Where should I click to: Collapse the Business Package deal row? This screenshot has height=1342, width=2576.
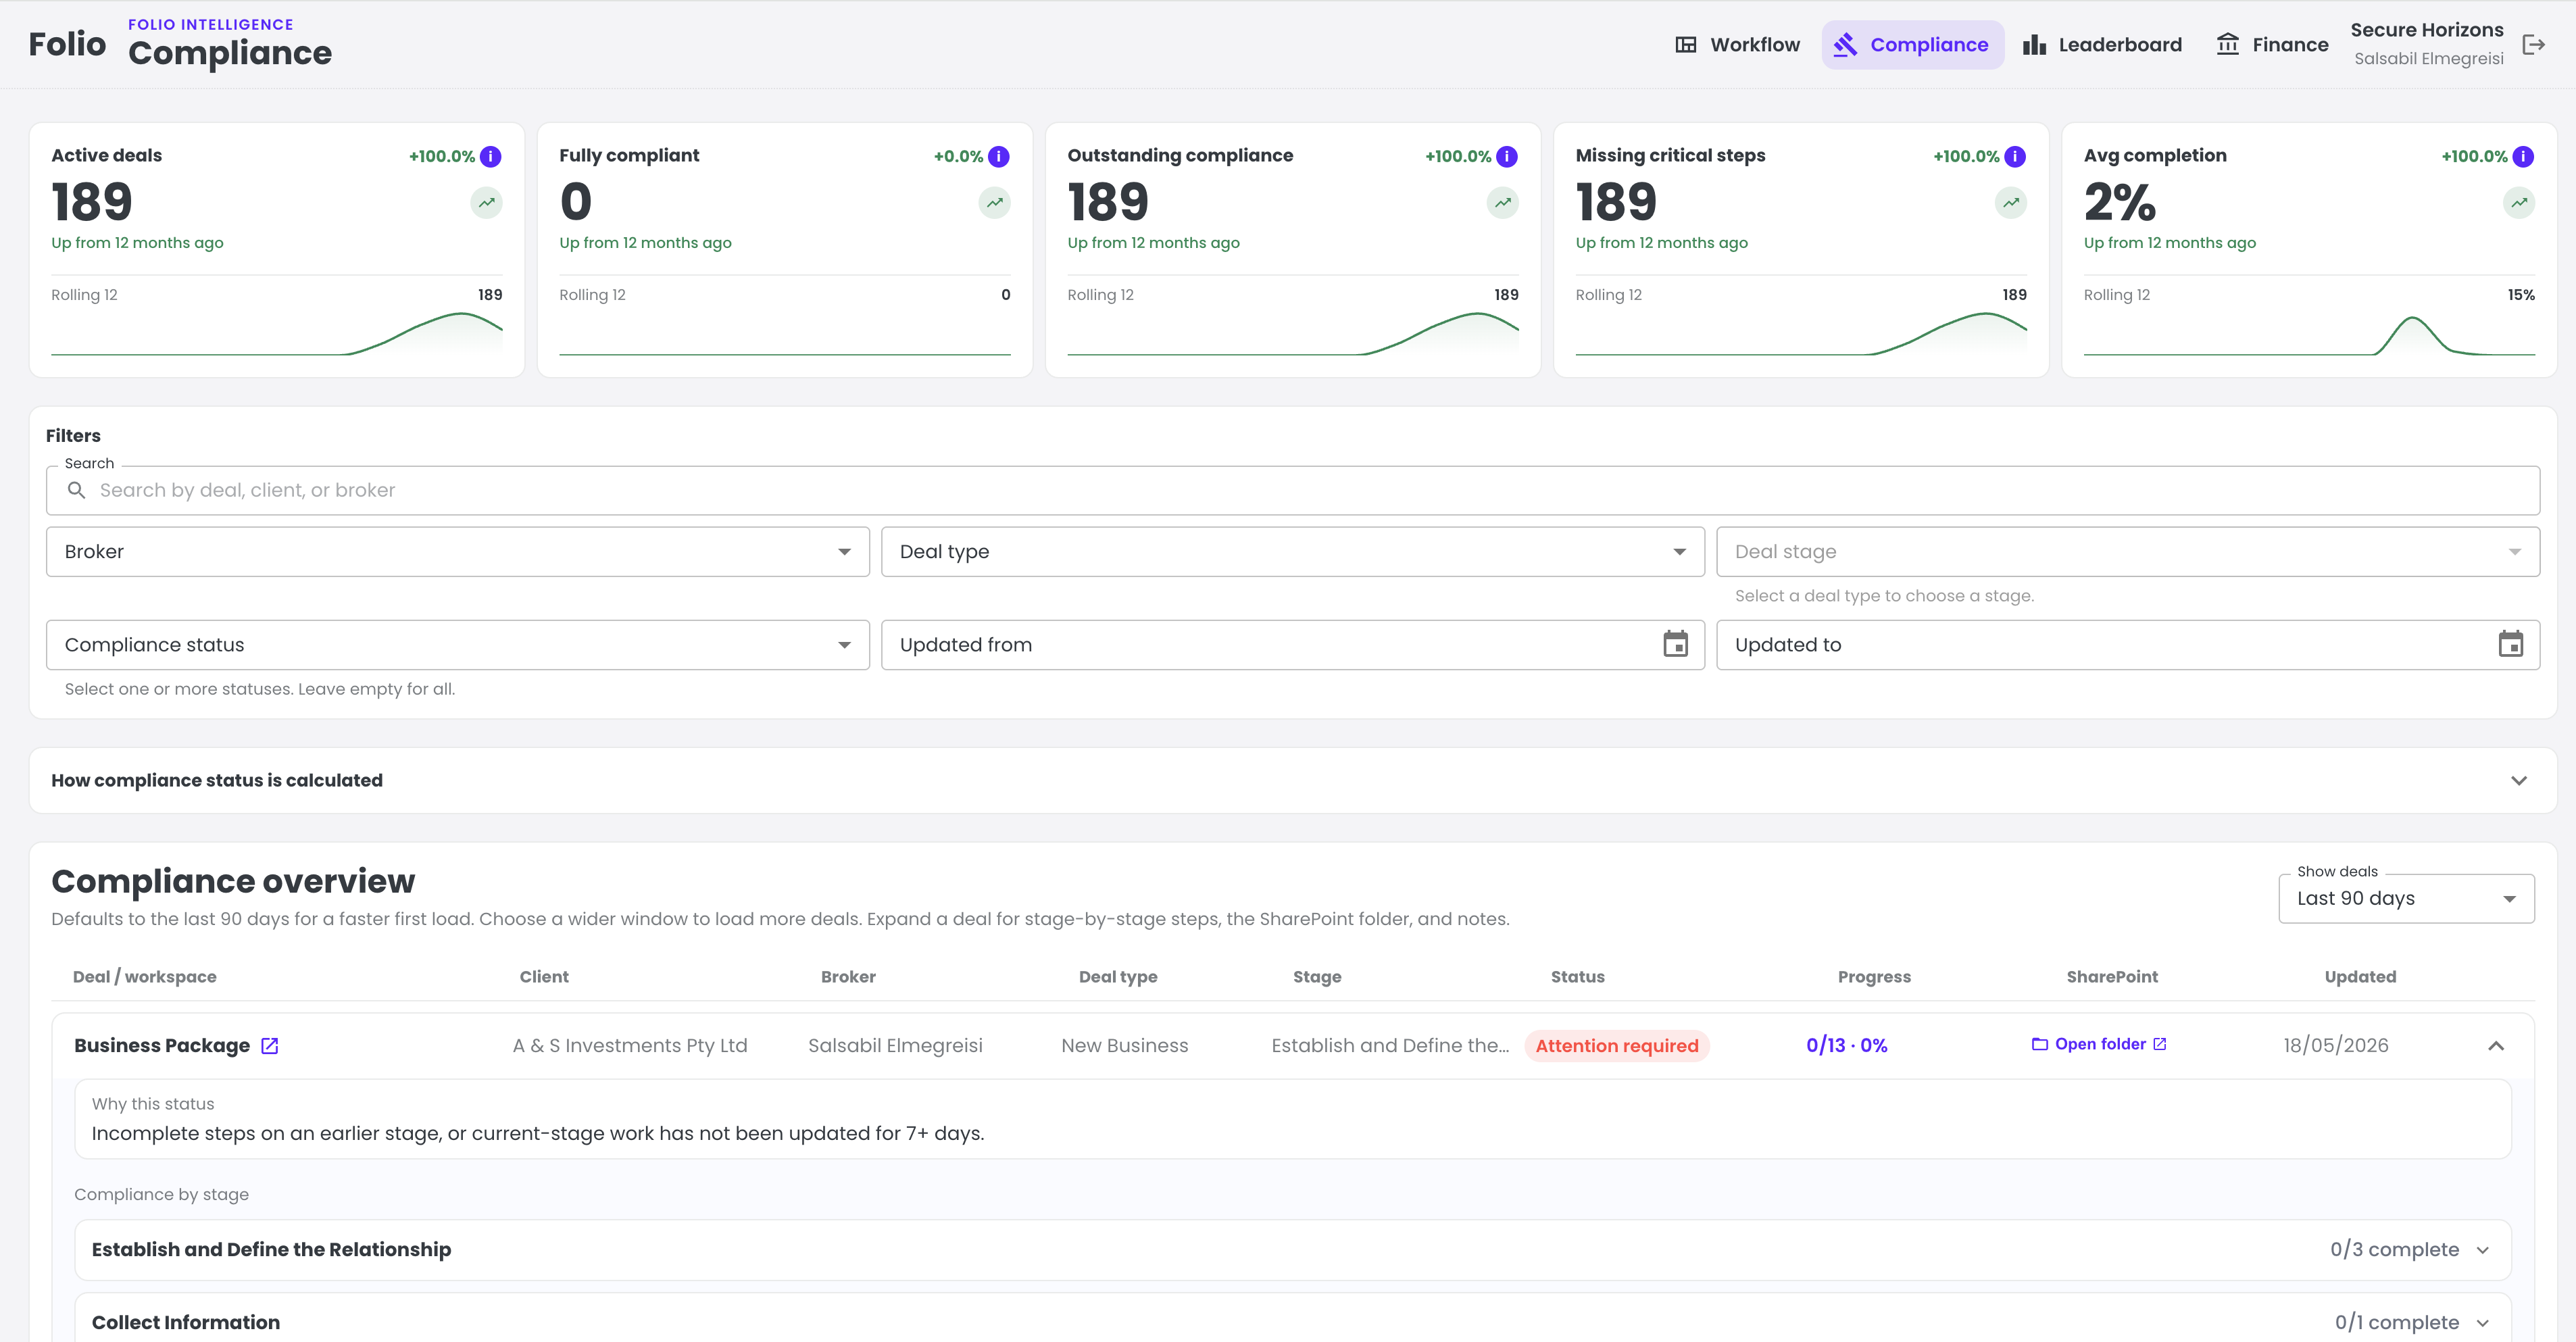click(2495, 1045)
